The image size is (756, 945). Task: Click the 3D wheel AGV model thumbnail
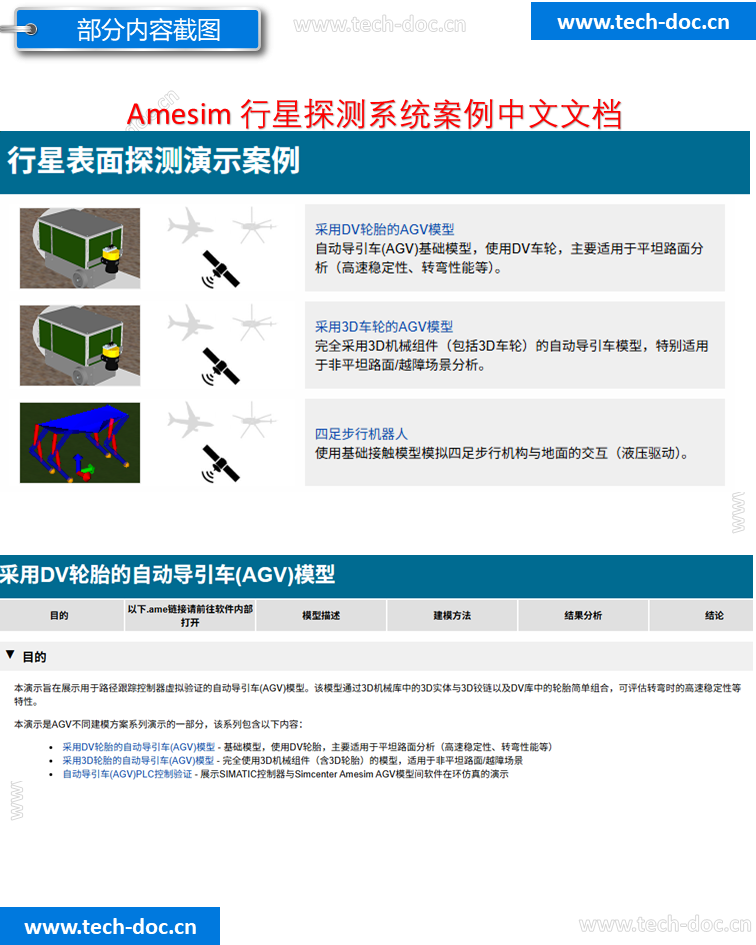[x=80, y=345]
